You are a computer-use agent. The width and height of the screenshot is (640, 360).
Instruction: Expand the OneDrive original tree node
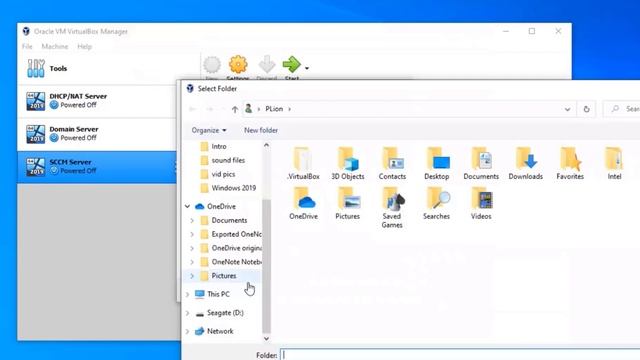(x=192, y=248)
